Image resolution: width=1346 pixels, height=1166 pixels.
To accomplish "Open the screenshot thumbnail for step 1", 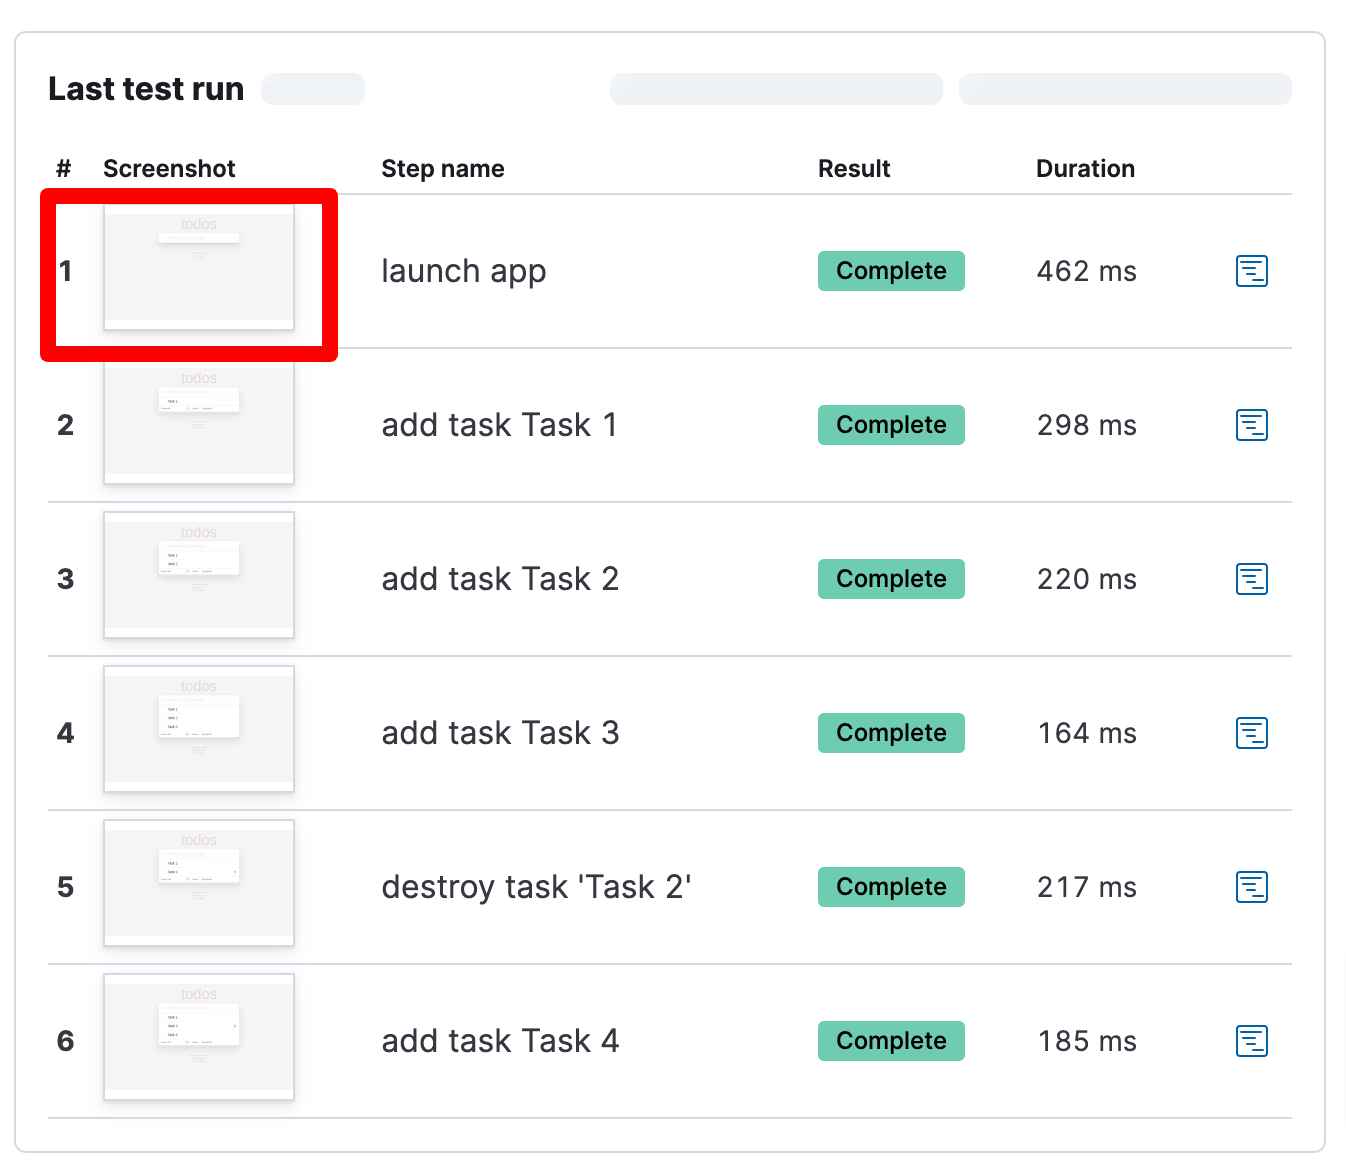I will pyautogui.click(x=198, y=268).
